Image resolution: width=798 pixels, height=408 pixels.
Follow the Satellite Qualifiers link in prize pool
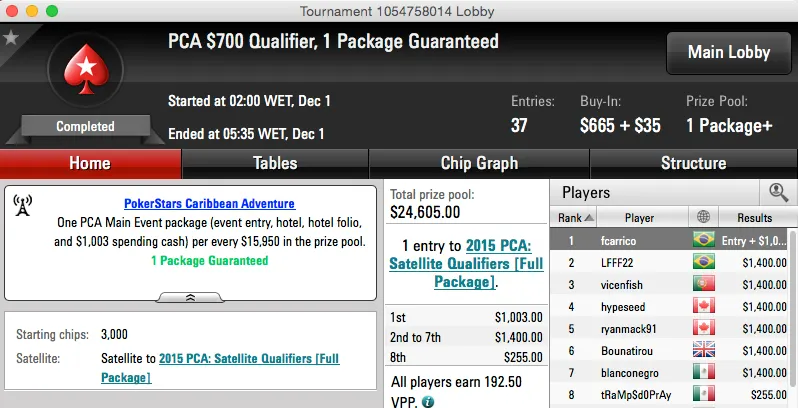coord(466,264)
